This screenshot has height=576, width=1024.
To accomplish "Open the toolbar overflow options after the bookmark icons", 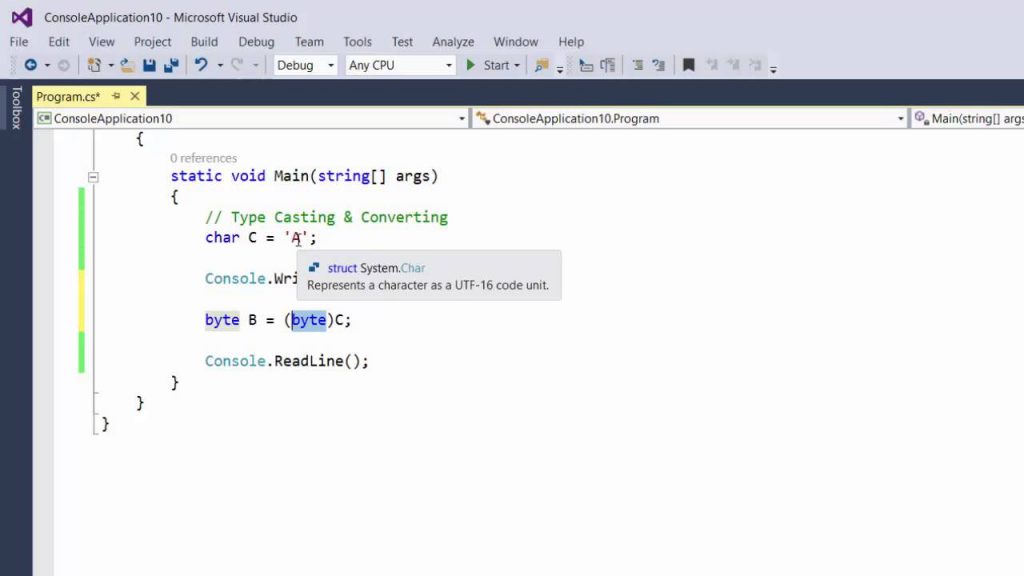I will tap(773, 68).
